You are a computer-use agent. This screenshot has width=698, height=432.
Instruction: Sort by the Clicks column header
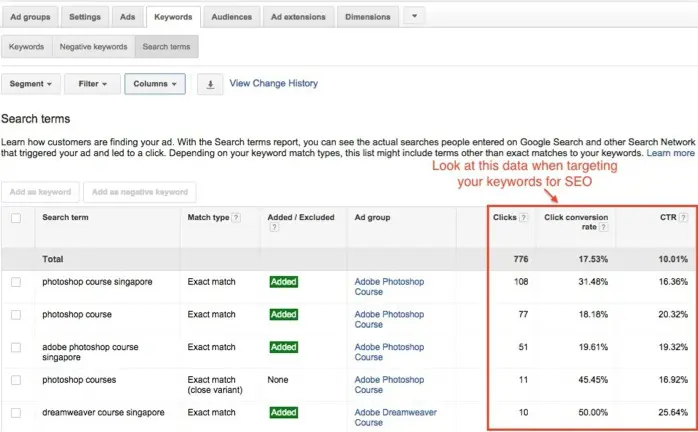[x=505, y=217]
